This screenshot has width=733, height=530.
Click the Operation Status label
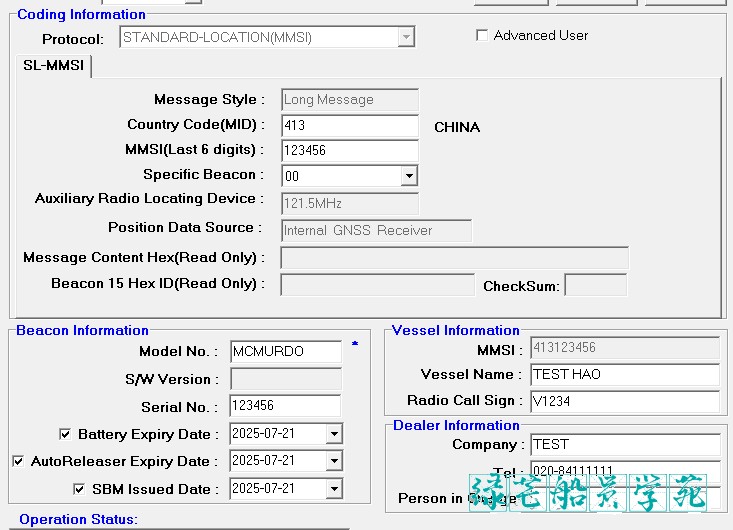(79, 519)
